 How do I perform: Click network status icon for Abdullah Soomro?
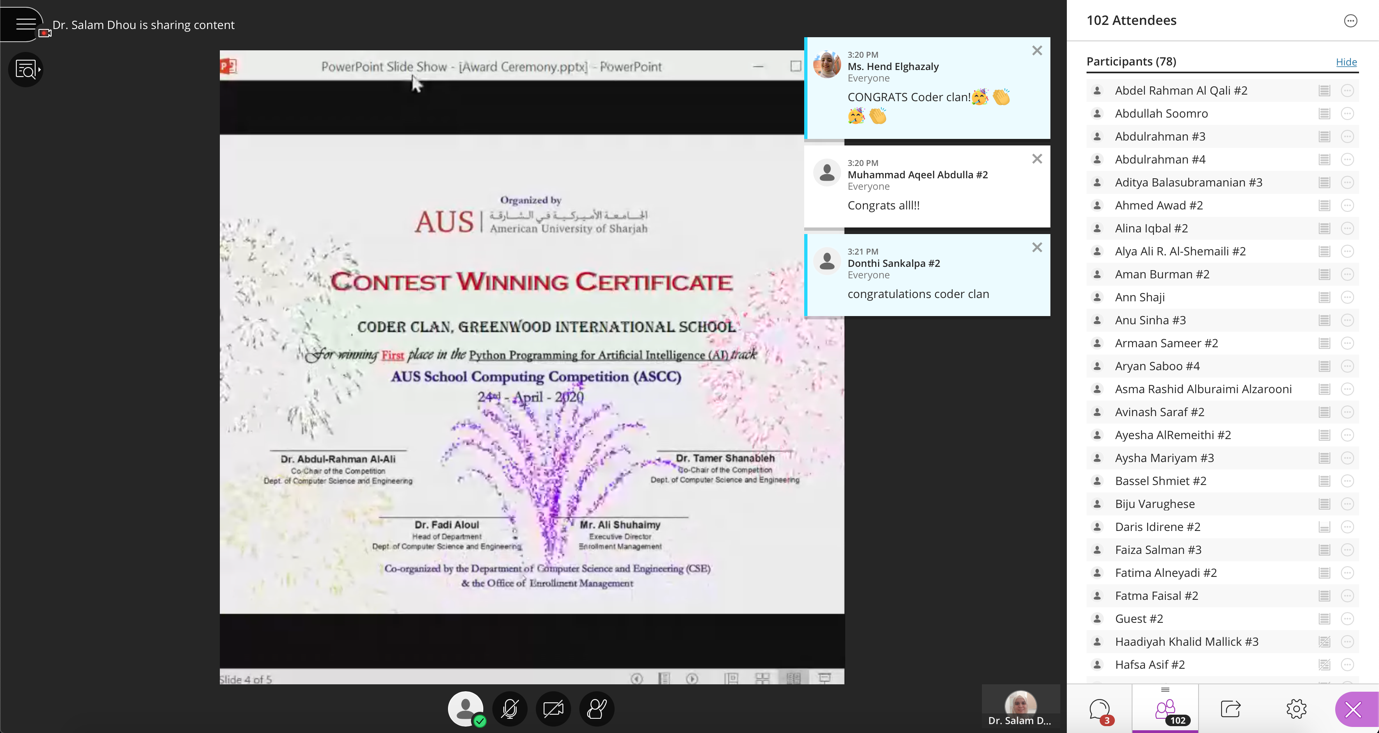[x=1324, y=114]
